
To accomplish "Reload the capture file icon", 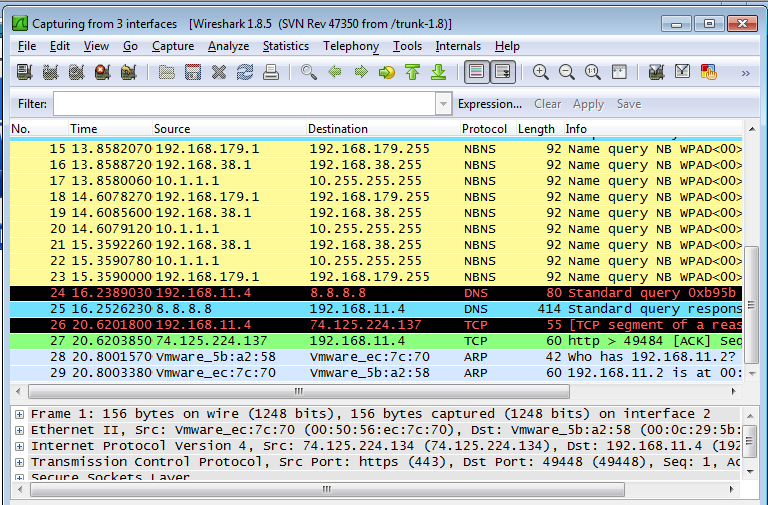I will (x=245, y=72).
